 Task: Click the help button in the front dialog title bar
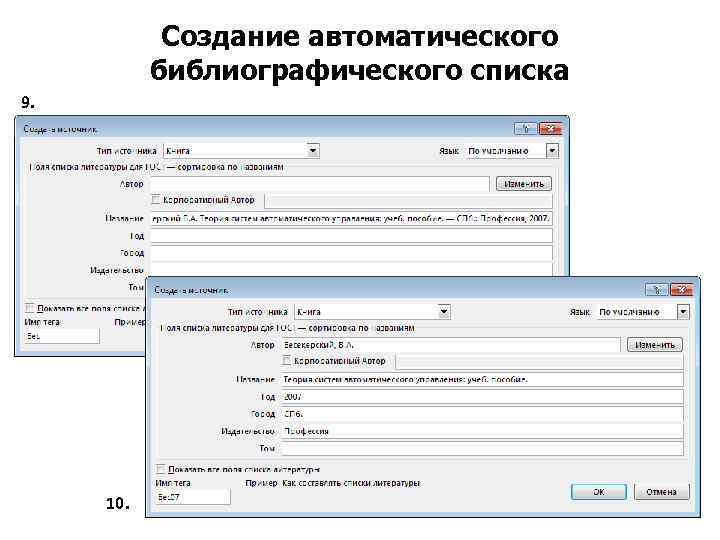tap(657, 290)
